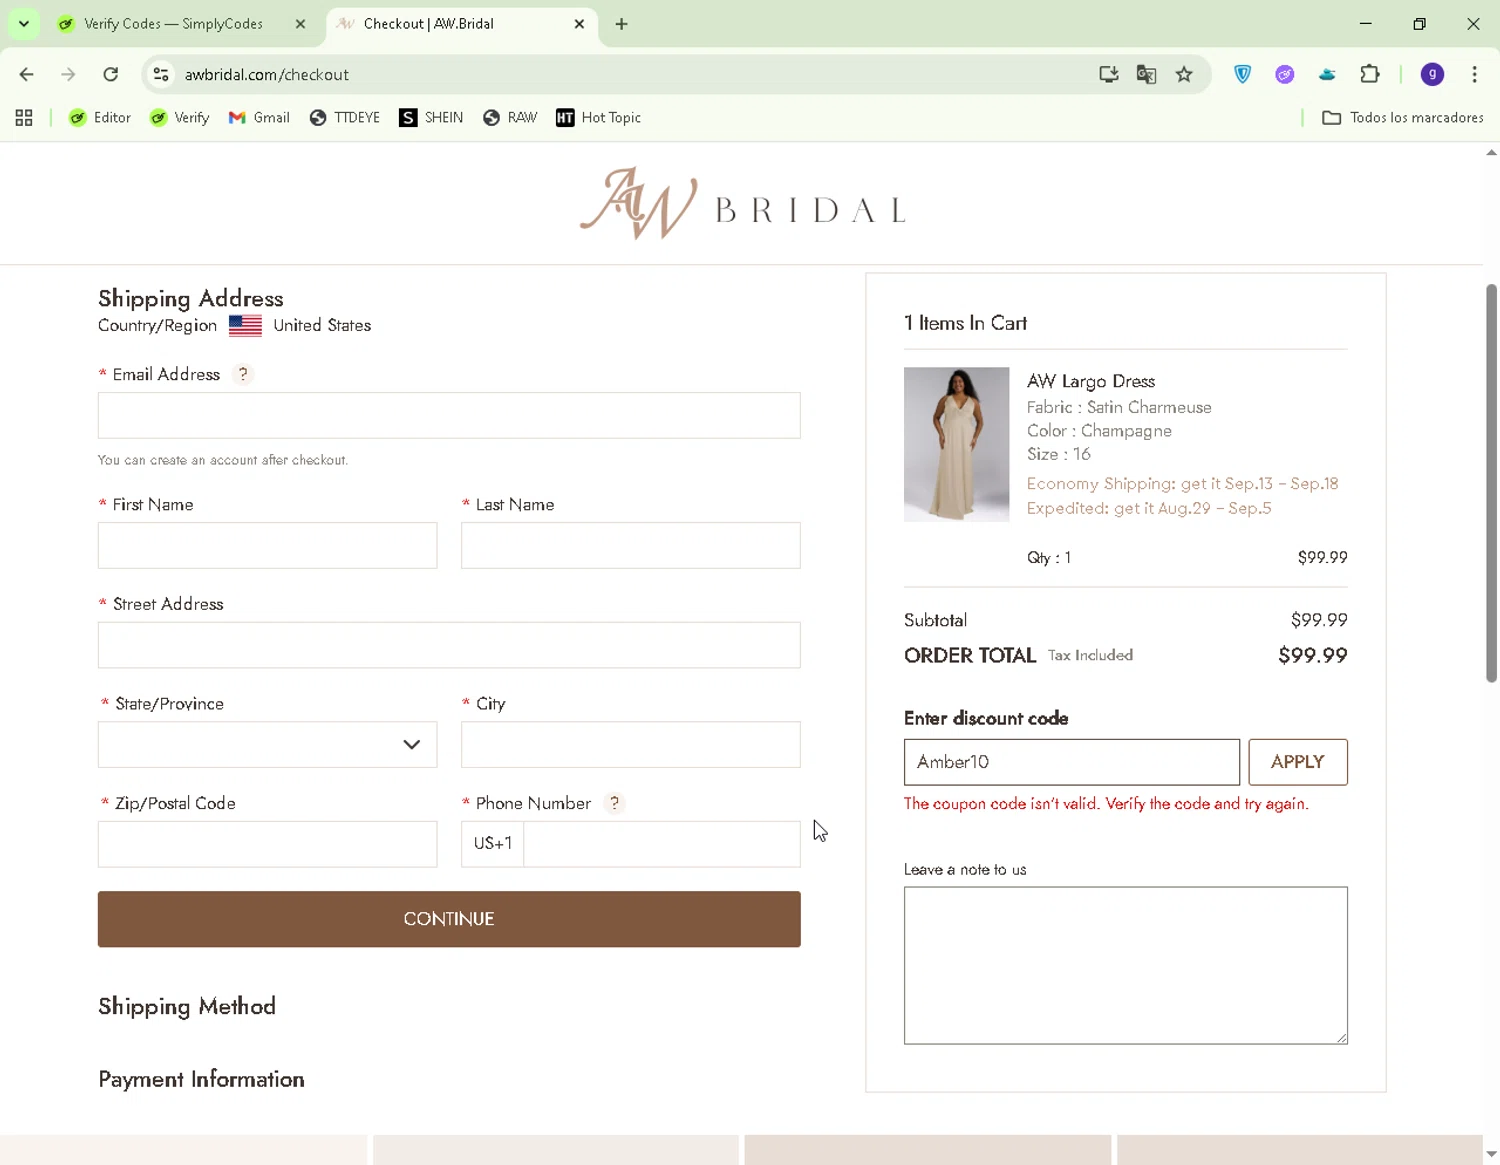The image size is (1500, 1165).
Task: Click the Payment Information heading
Action: coord(201,1079)
